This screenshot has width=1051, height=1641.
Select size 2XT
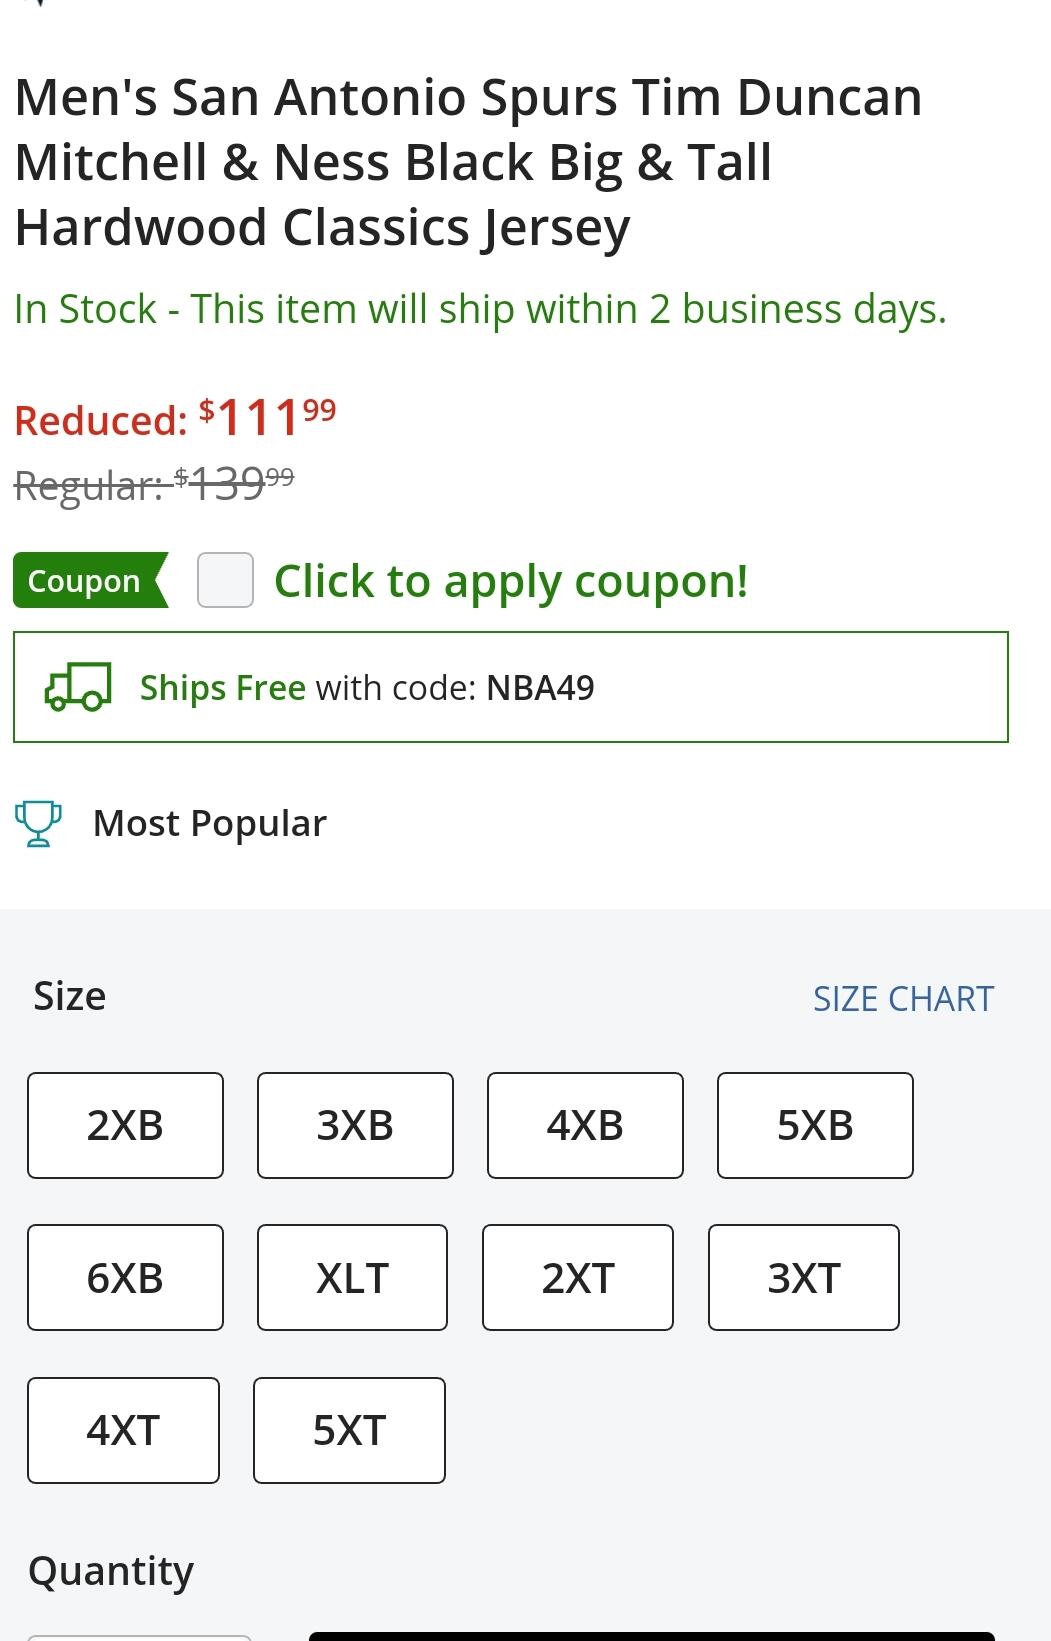578,1278
